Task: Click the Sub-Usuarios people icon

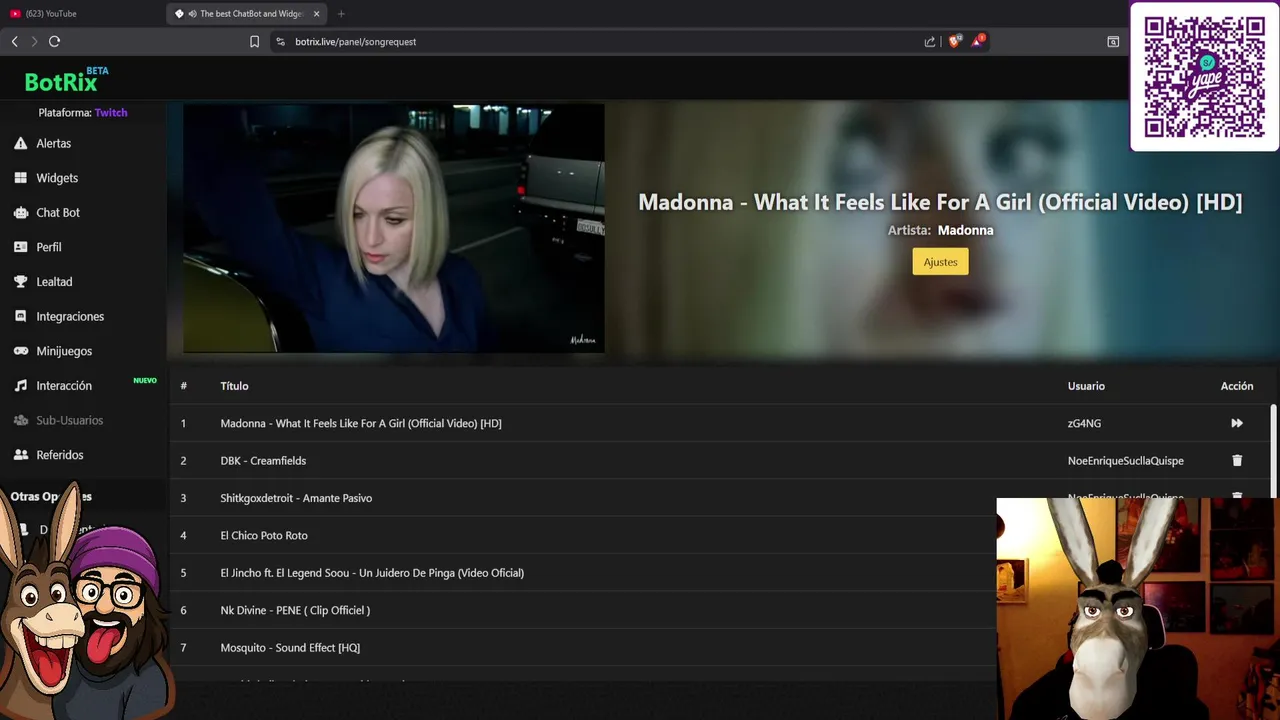Action: click(x=20, y=420)
